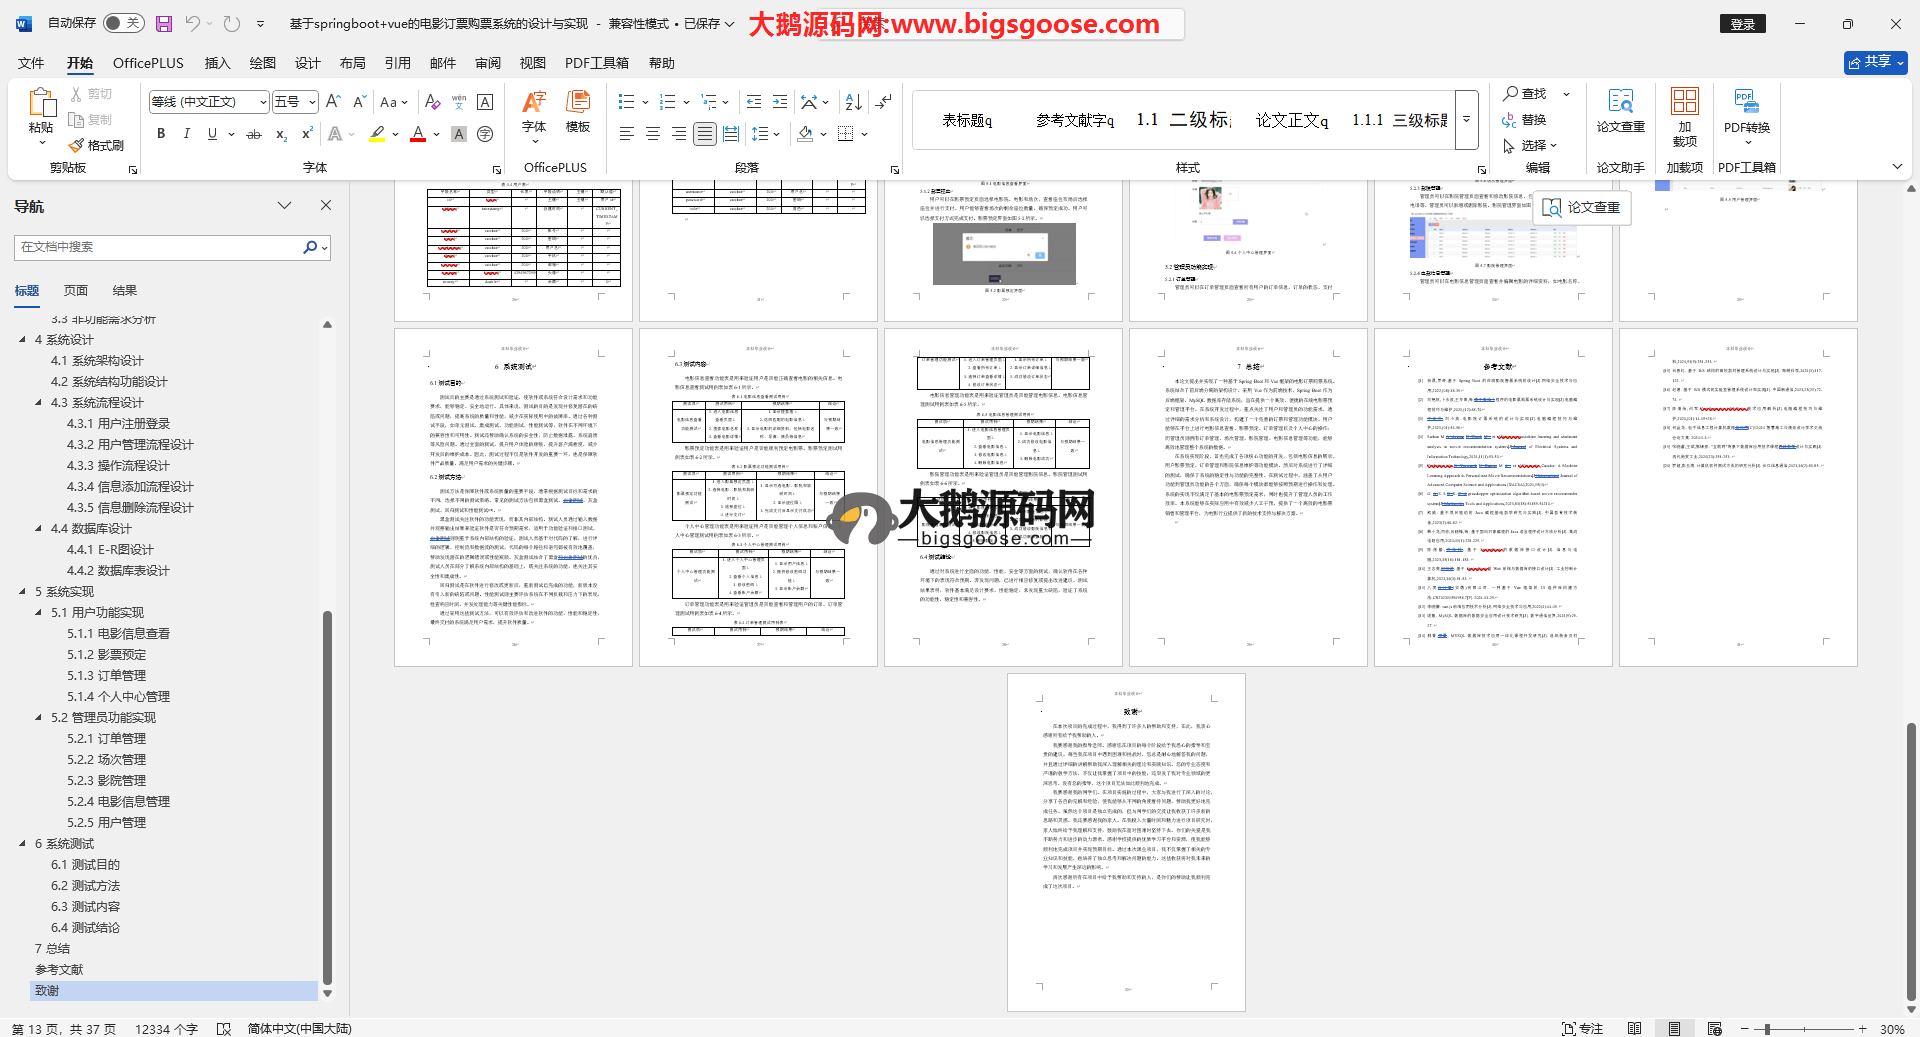Select the justify alignment icon

[x=705, y=134]
